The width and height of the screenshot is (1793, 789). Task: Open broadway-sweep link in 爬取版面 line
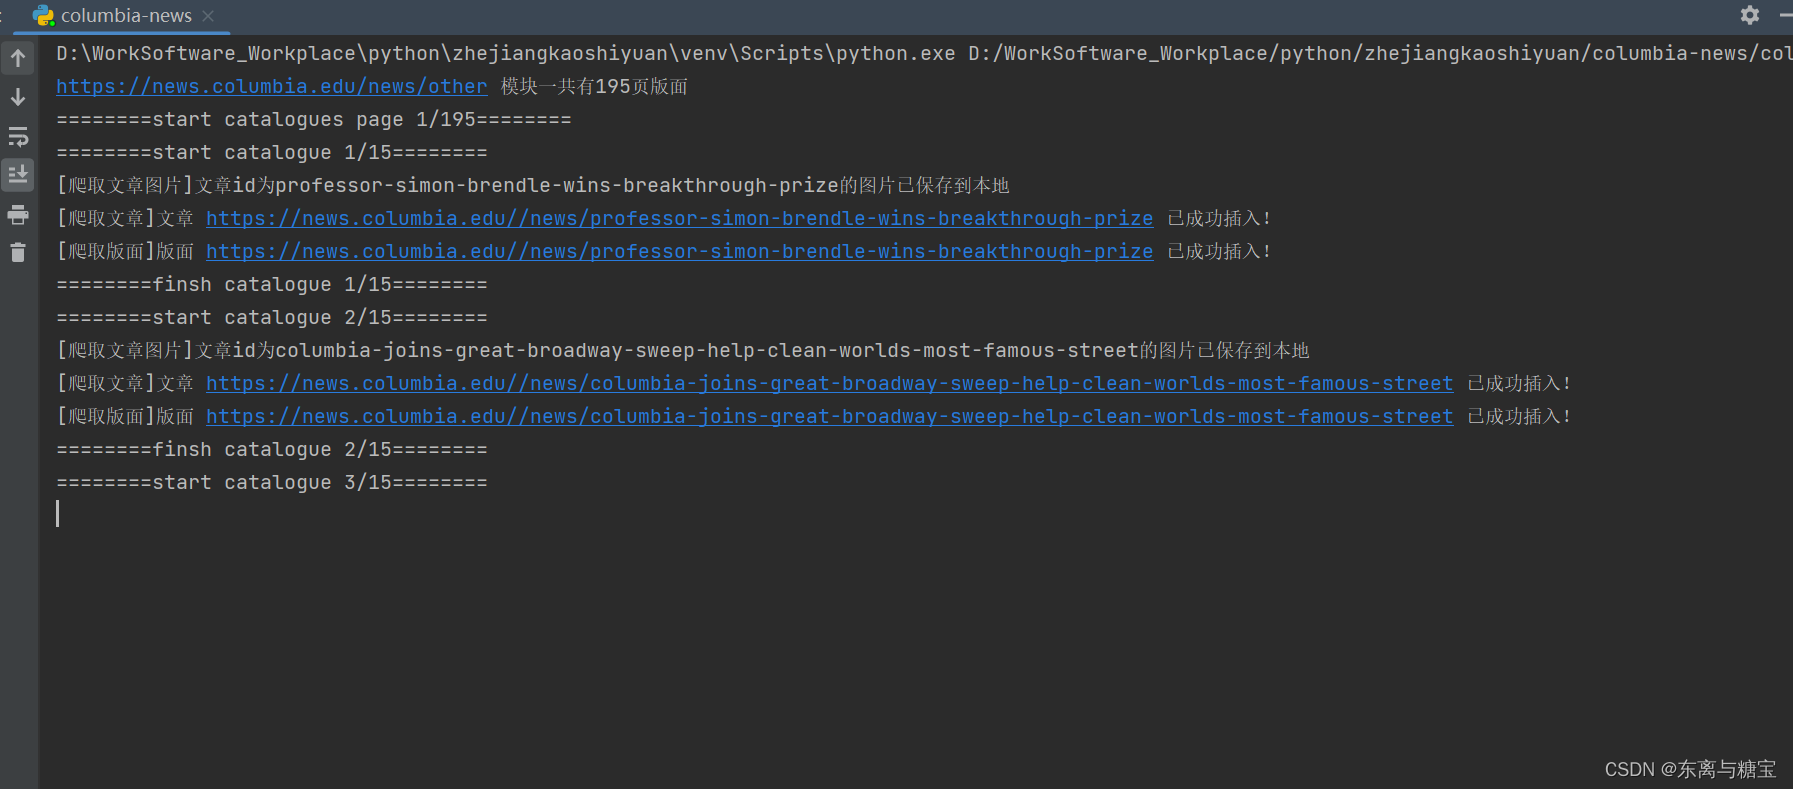[829, 417]
